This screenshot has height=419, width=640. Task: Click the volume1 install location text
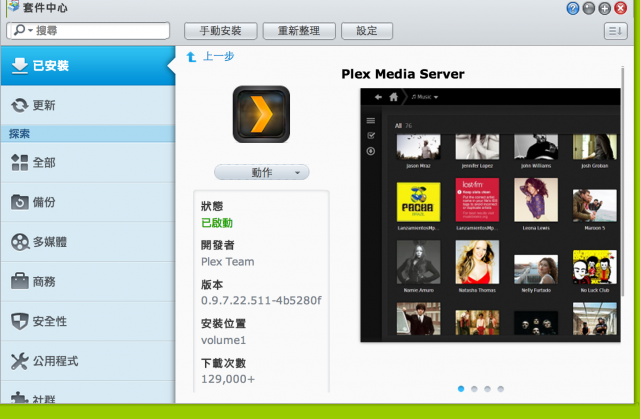pyautogui.click(x=223, y=340)
